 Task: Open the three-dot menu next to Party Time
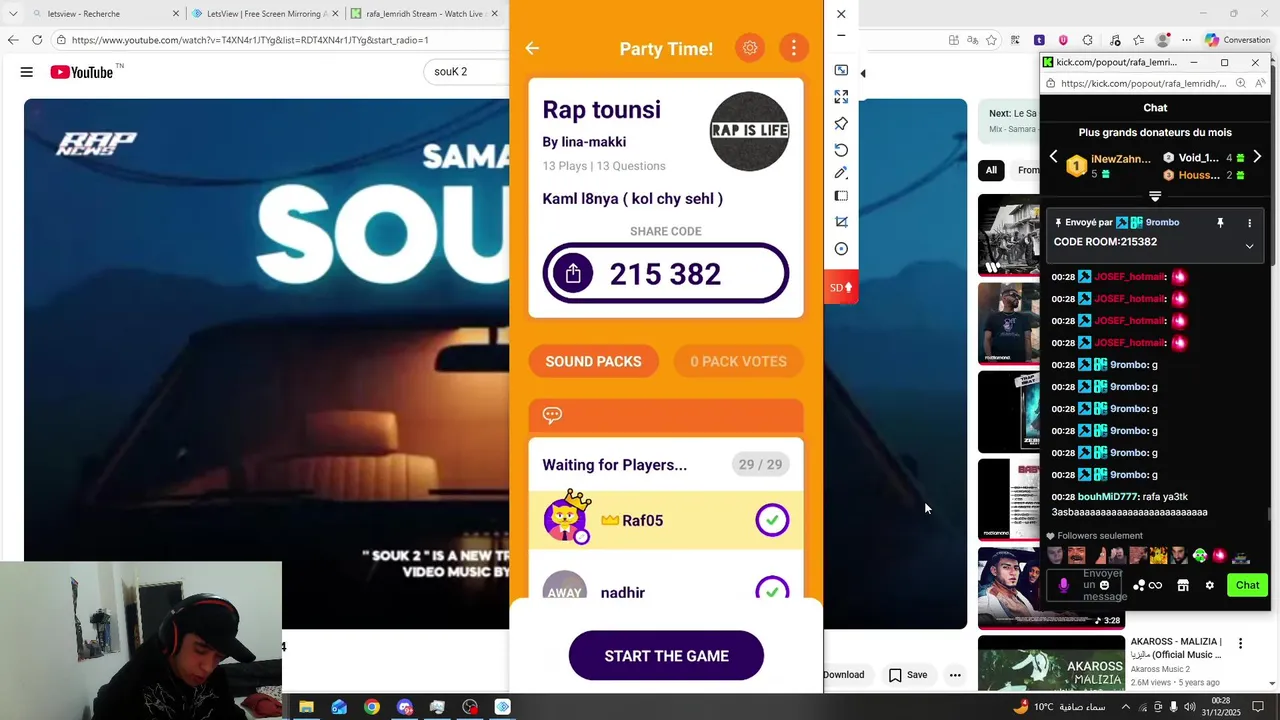coord(794,48)
